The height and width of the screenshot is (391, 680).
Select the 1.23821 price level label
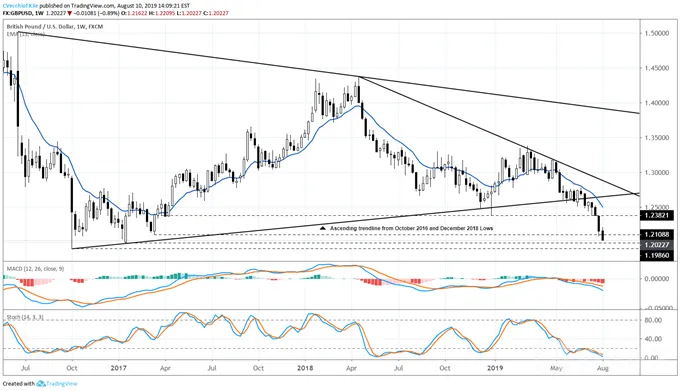coord(657,215)
